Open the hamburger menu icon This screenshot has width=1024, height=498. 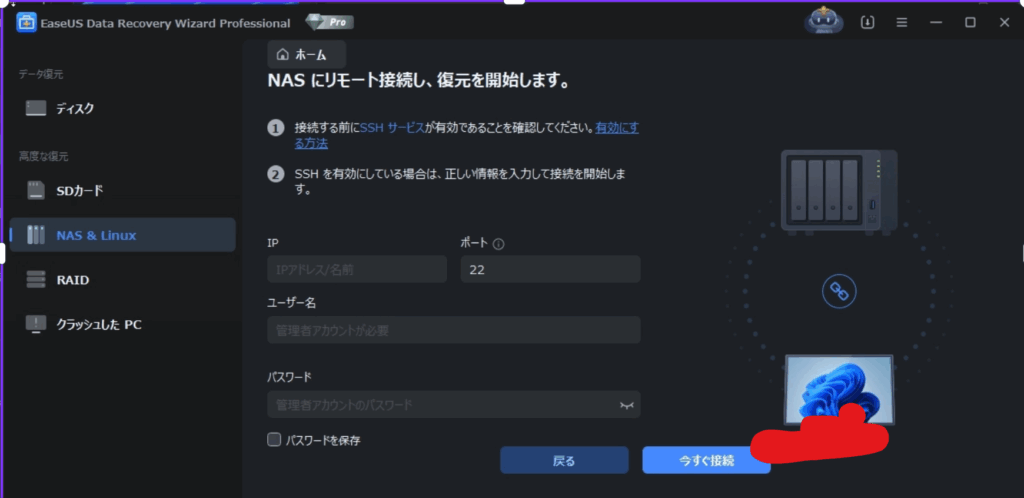pyautogui.click(x=902, y=22)
